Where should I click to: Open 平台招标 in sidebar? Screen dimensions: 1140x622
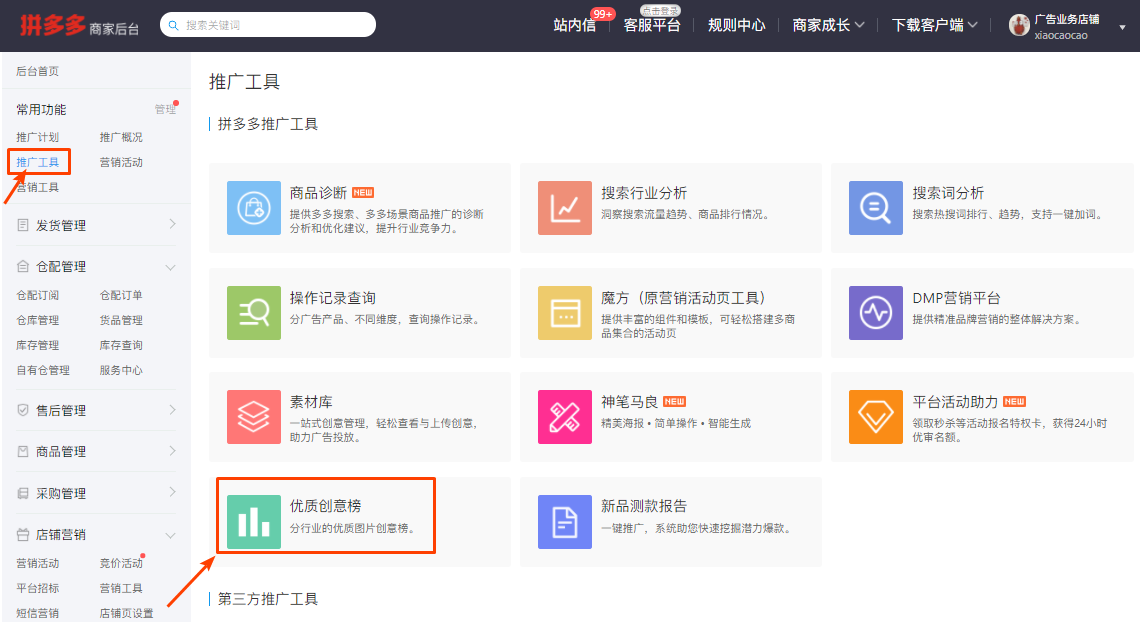tap(38, 588)
